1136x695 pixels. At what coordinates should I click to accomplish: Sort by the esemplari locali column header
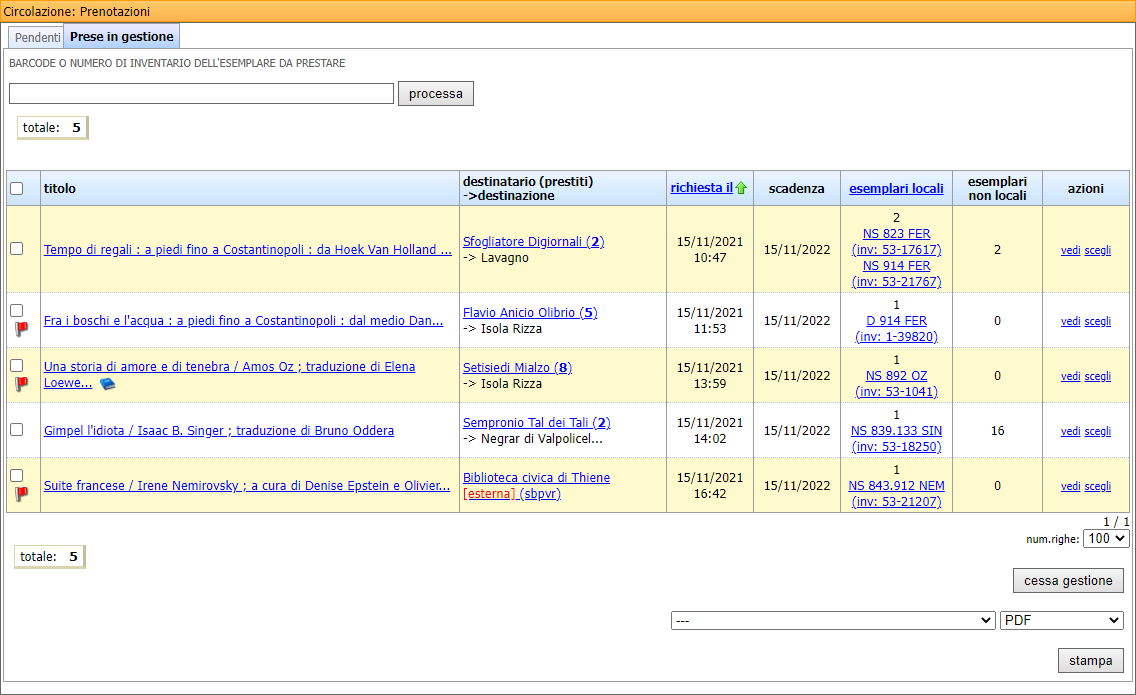point(896,188)
